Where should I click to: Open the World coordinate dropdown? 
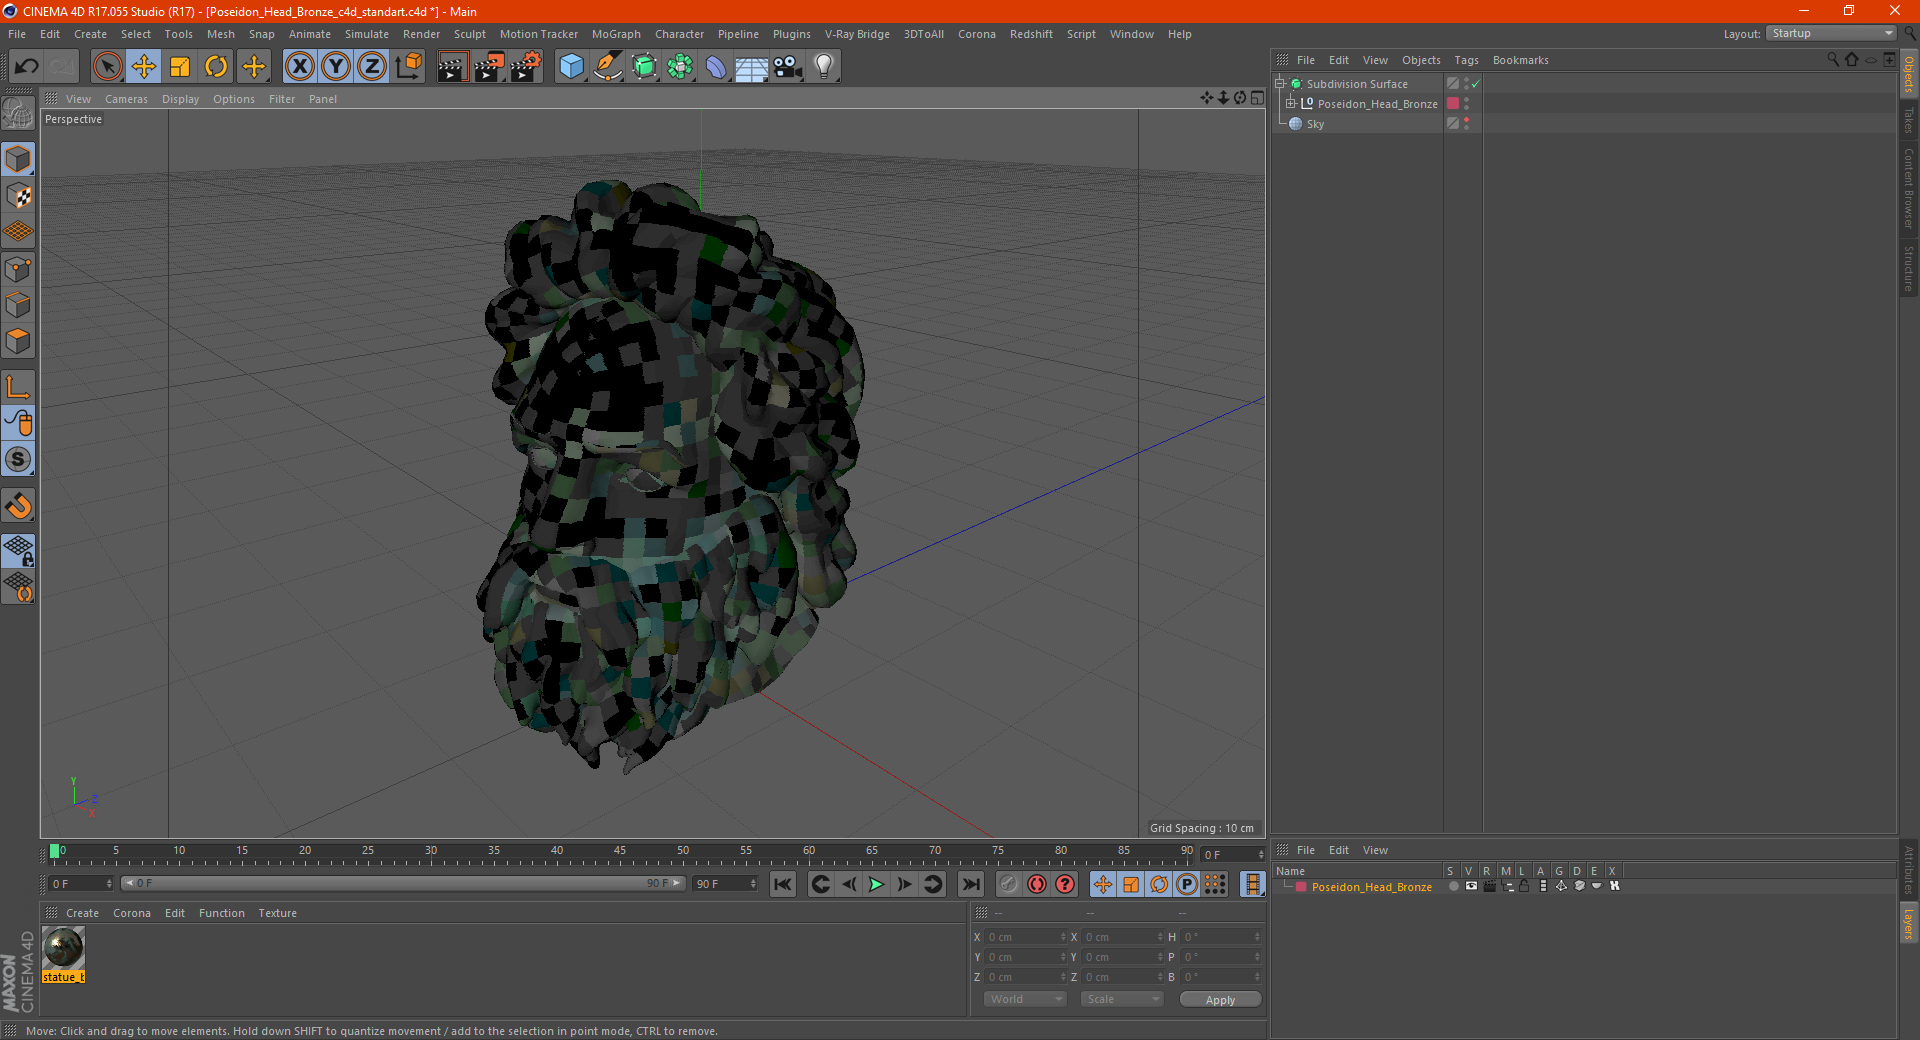coord(1025,999)
